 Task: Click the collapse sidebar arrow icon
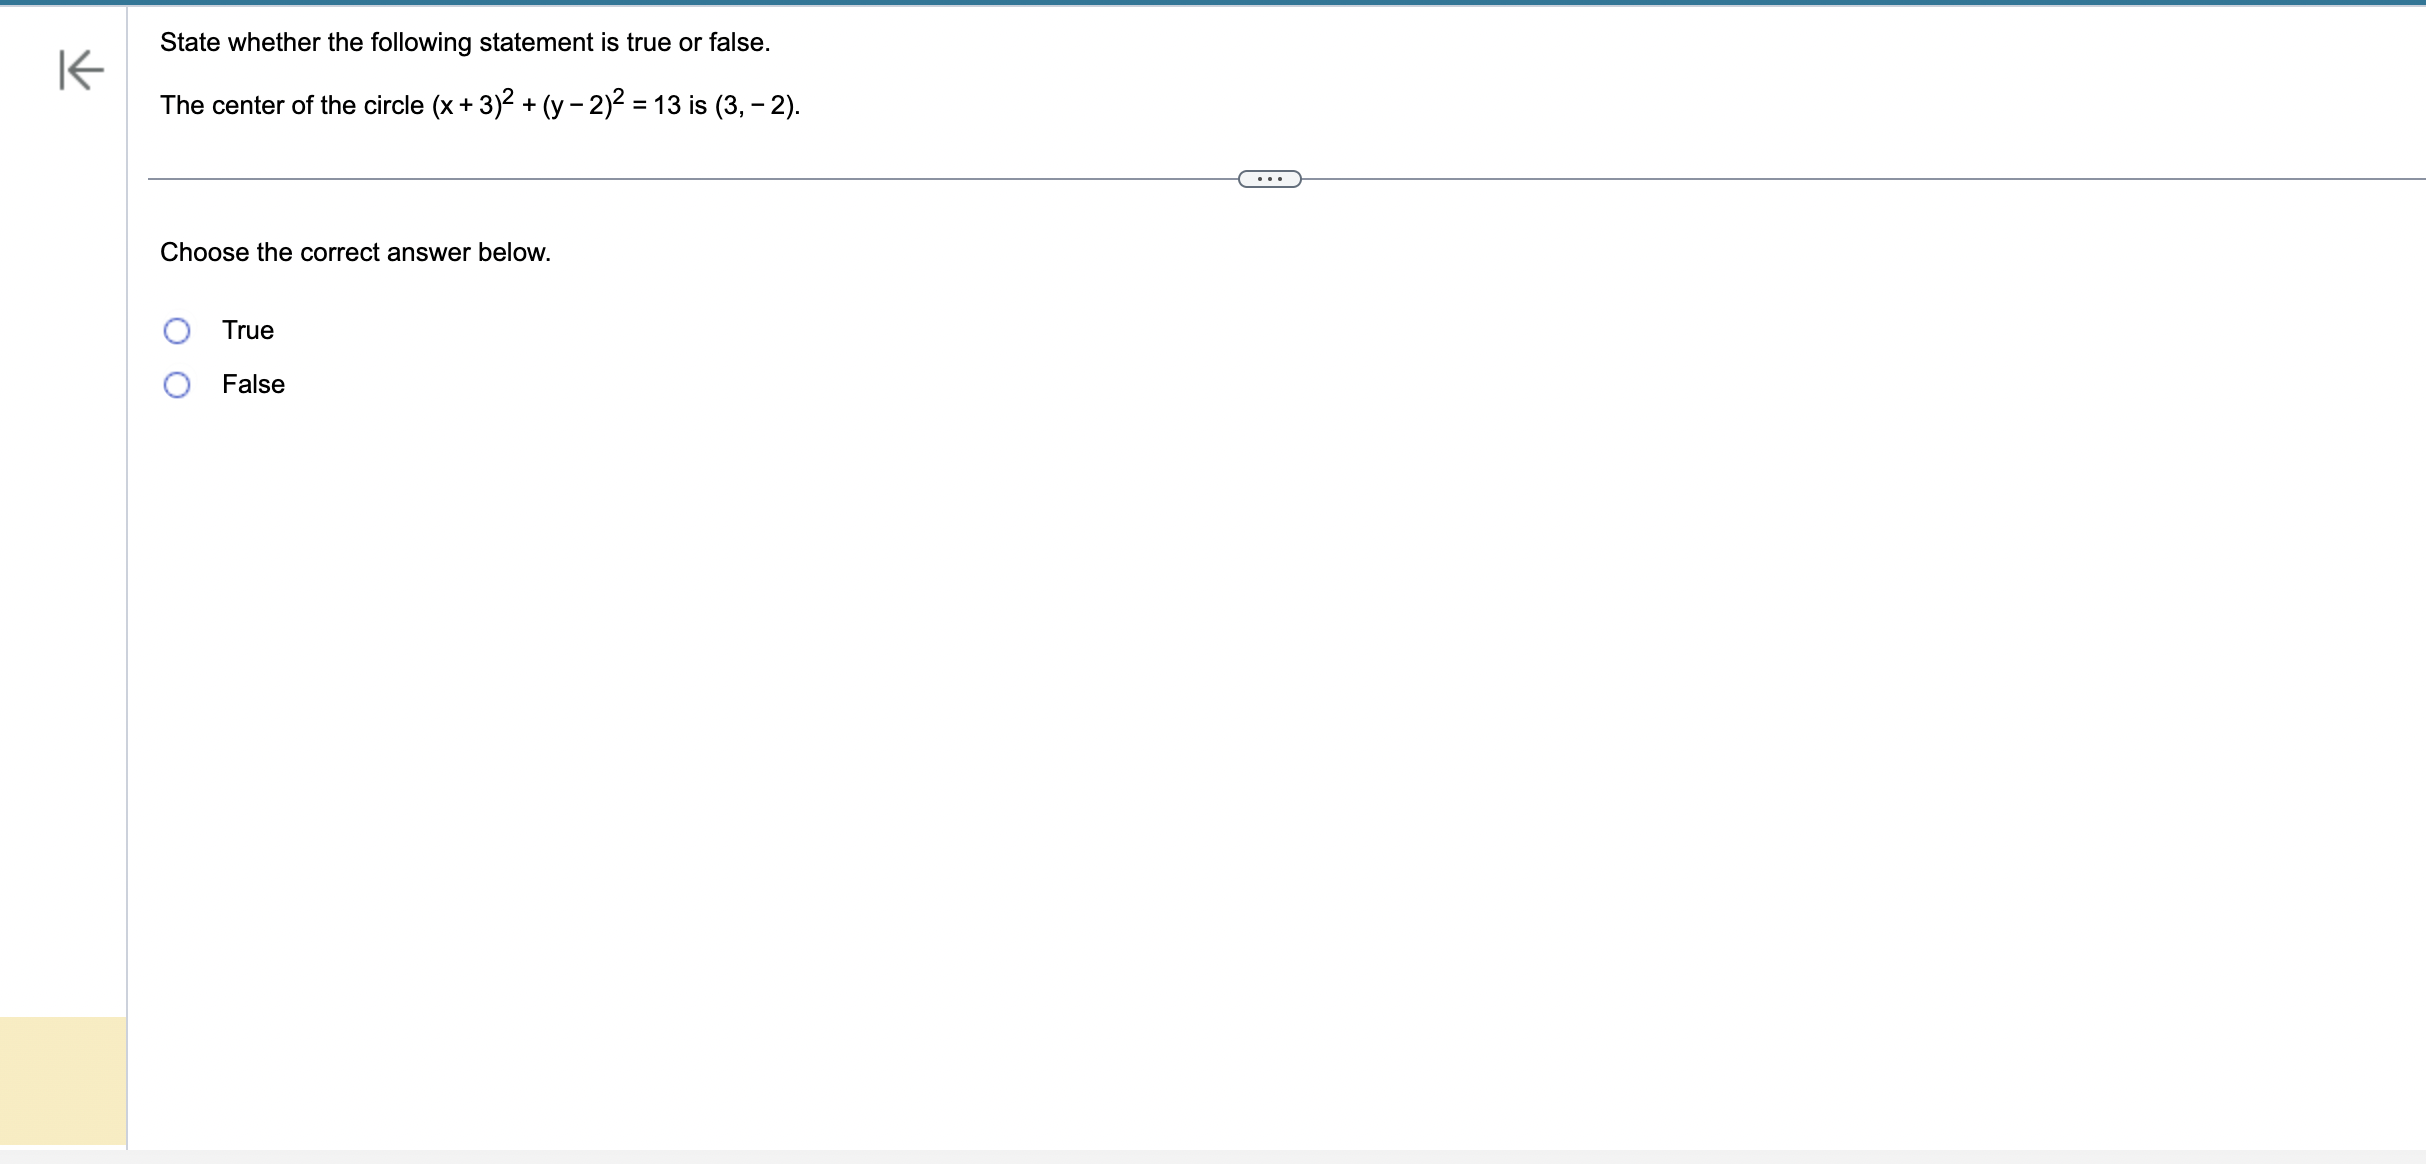coord(81,70)
